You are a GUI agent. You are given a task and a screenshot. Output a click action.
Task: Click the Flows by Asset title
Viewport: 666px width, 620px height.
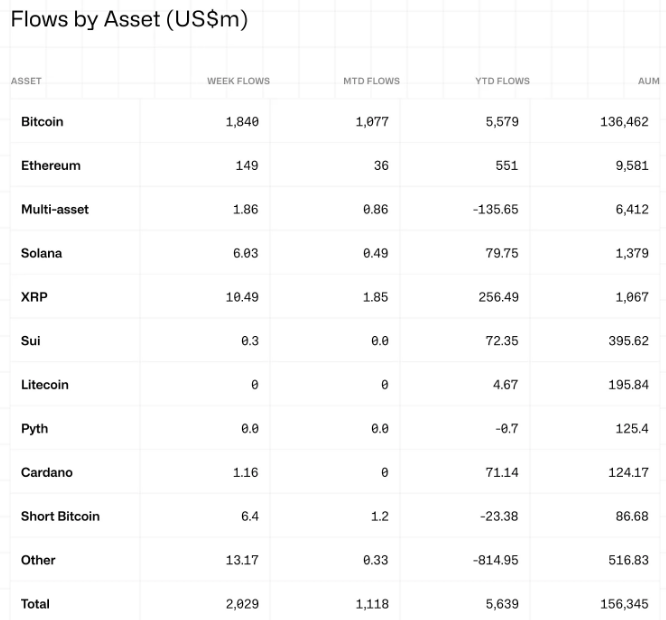[x=129, y=20]
